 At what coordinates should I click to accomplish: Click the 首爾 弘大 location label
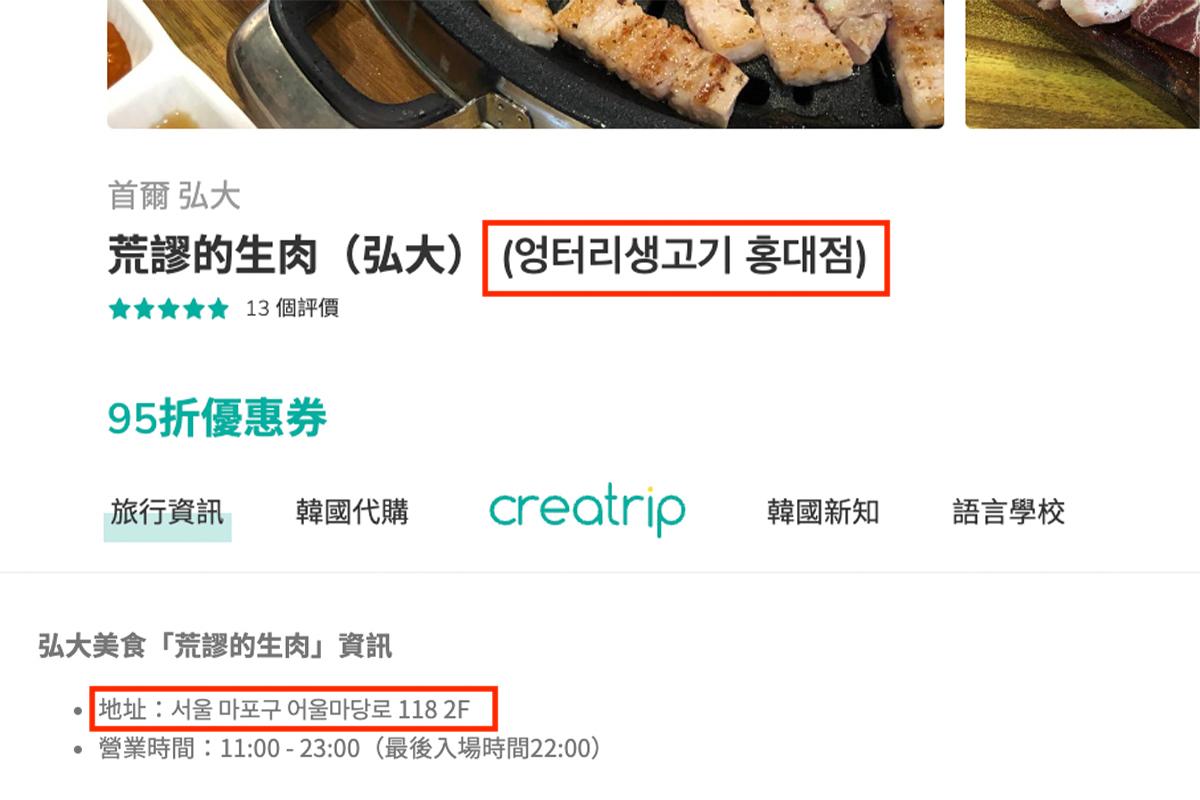(x=174, y=196)
